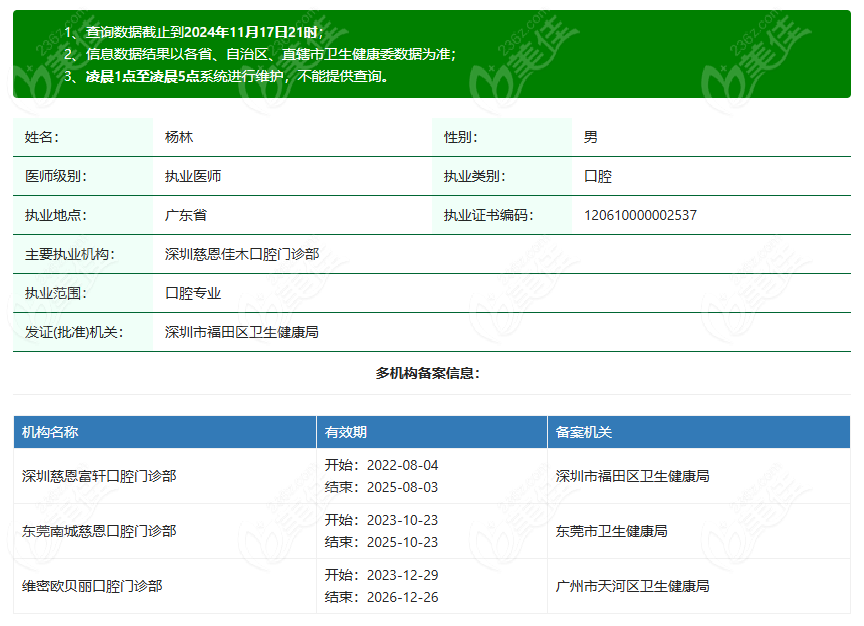Click the name value 杨林

click(x=179, y=137)
